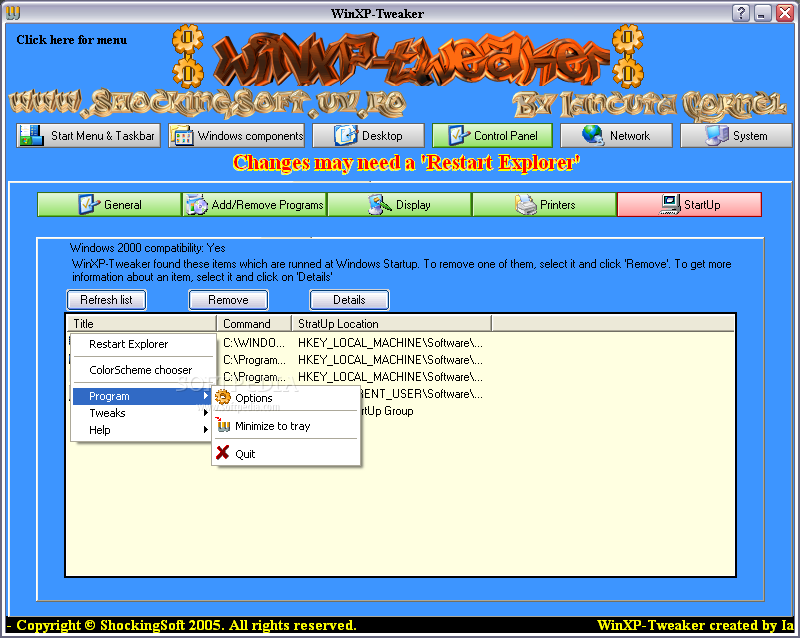Click 'Windows 2000 compatibility: Yes' text
The height and width of the screenshot is (638, 800).
tap(147, 248)
